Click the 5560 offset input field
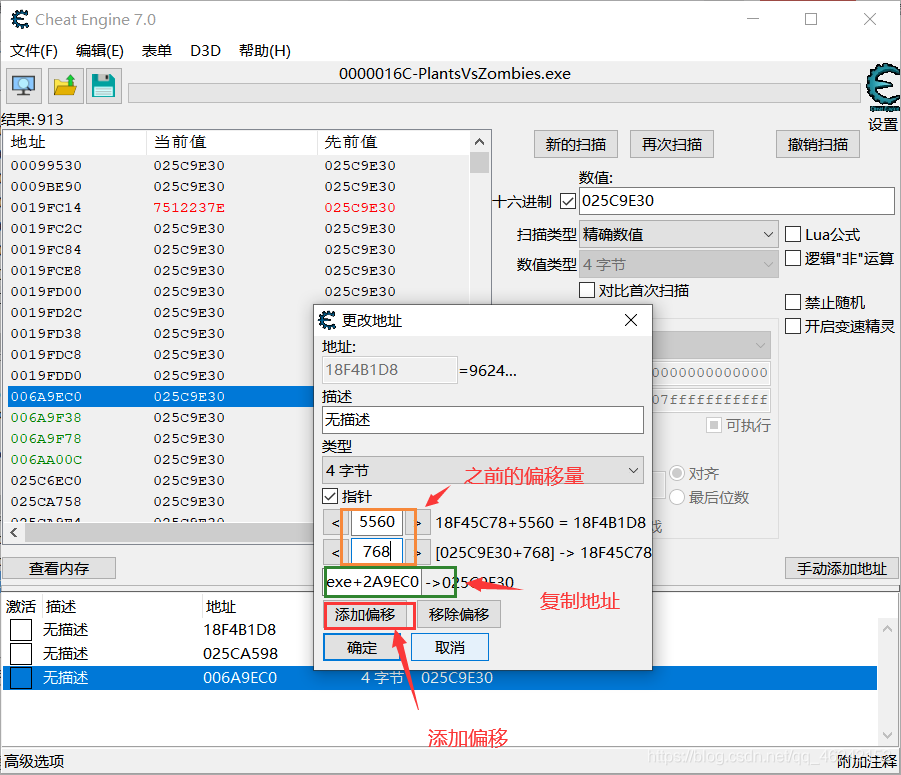 [x=377, y=522]
